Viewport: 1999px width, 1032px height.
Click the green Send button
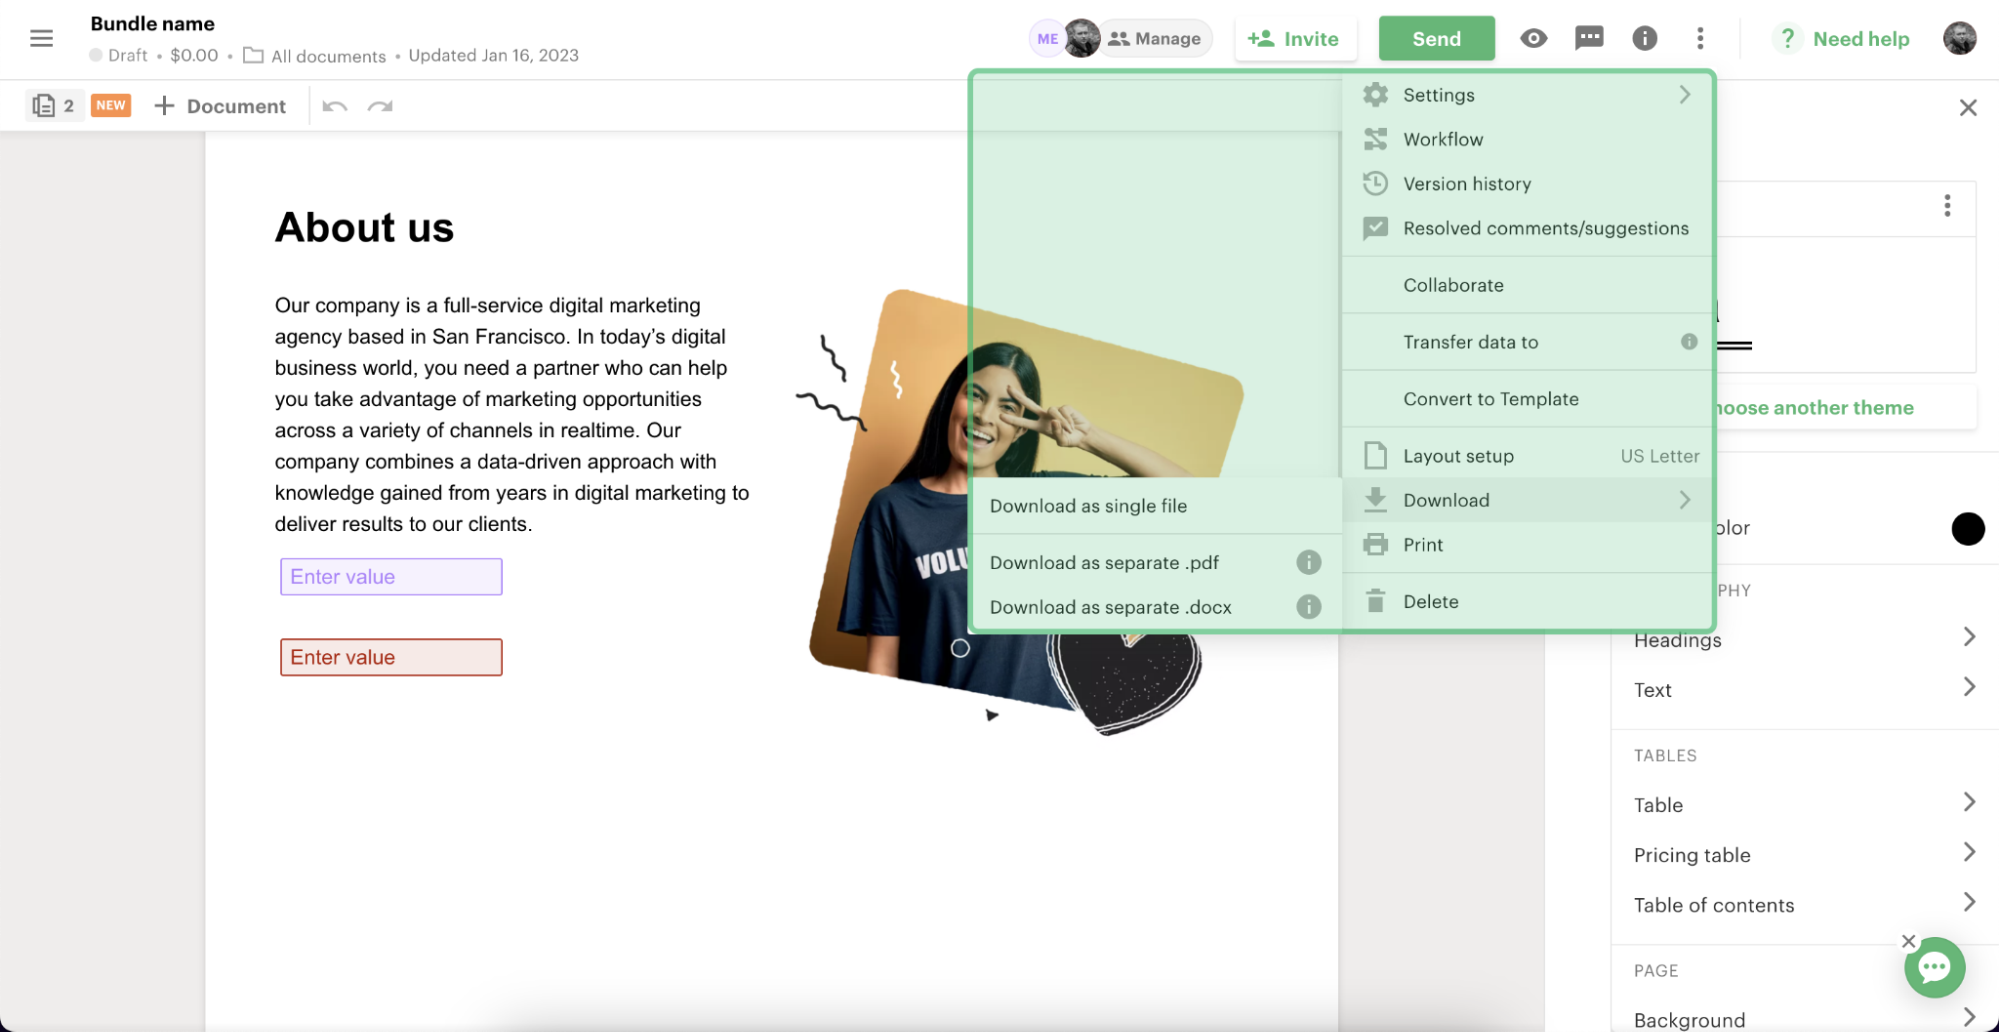1436,39
